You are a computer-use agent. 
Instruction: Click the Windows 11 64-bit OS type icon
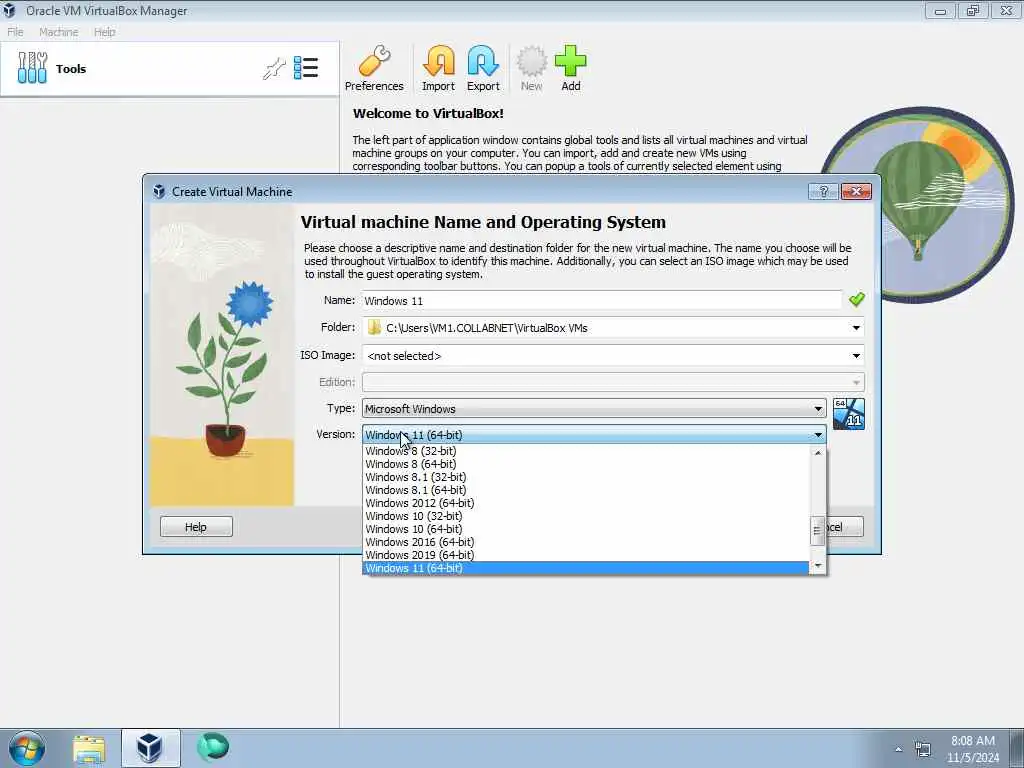(848, 414)
